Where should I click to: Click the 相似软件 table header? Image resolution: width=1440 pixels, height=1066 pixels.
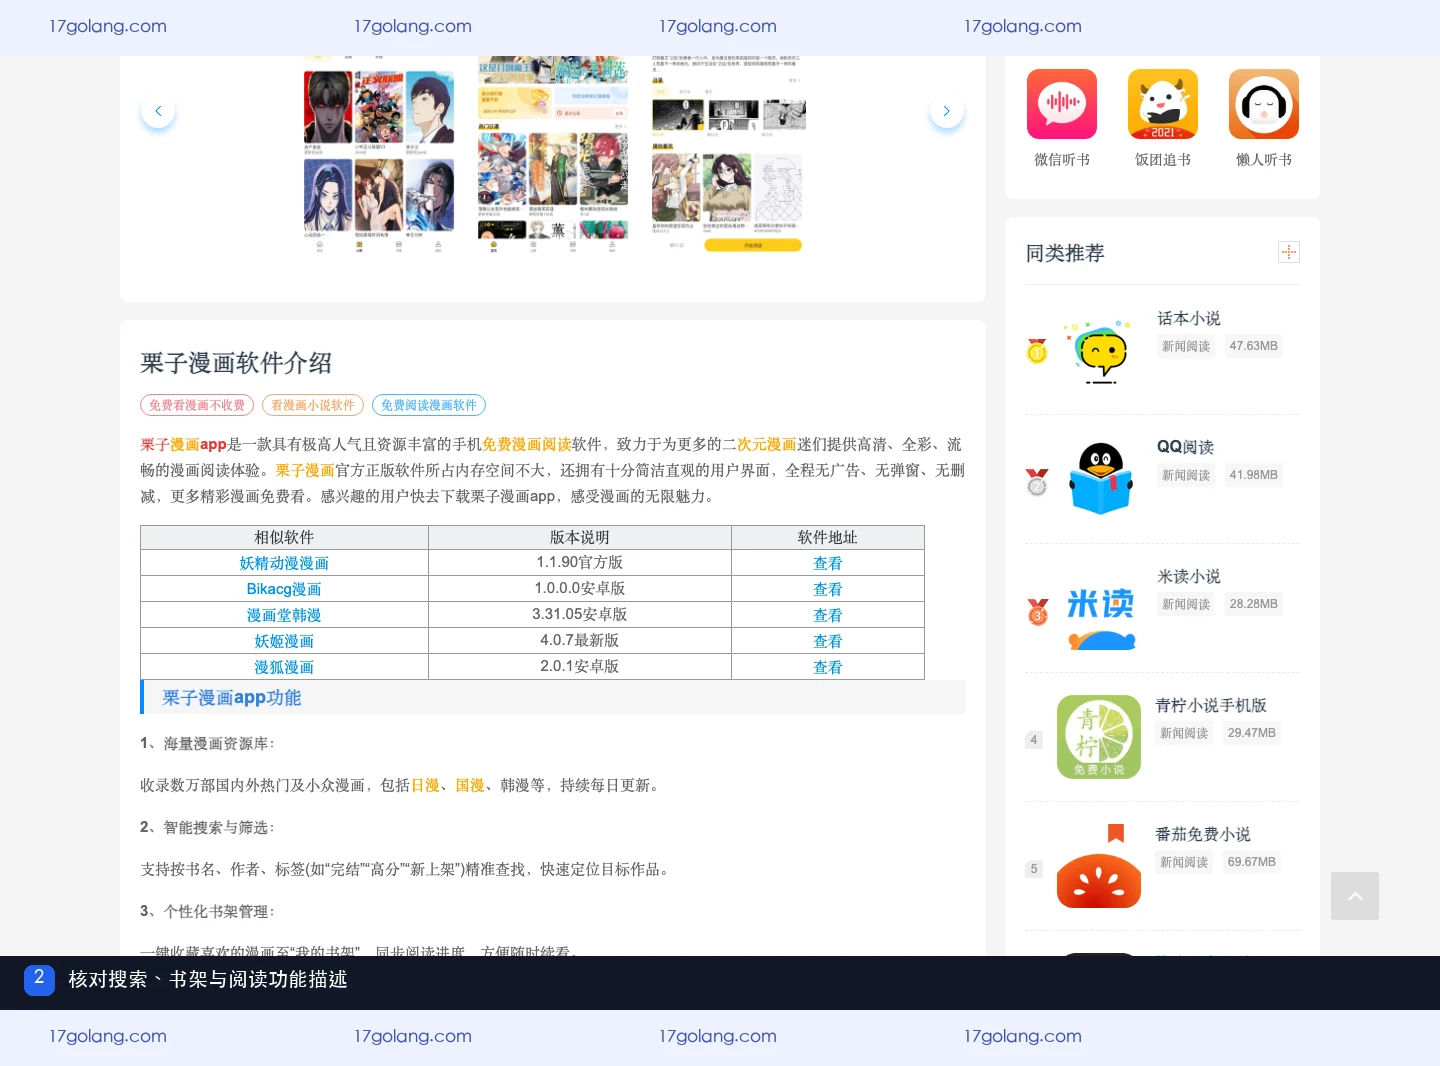(284, 537)
